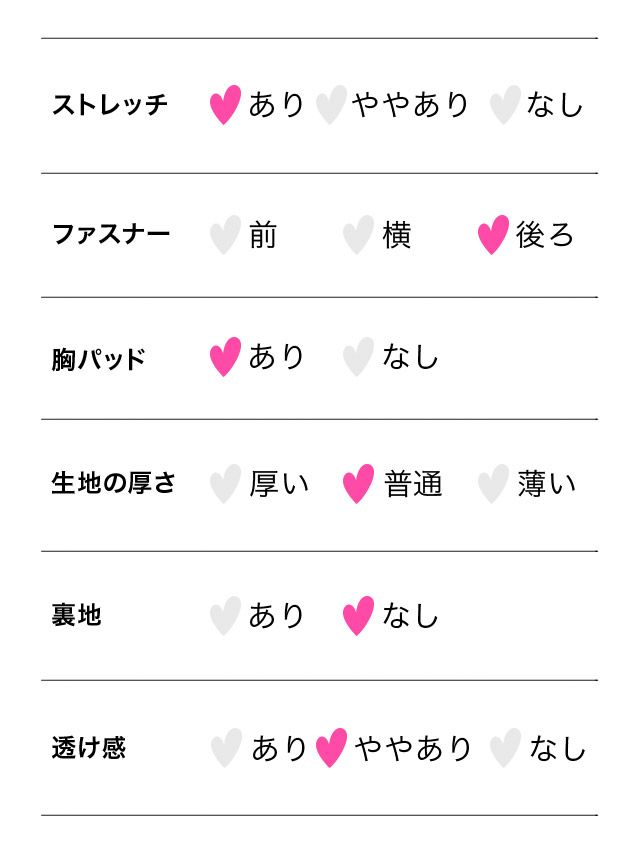Select the gray heart for 裏地 あり

pyautogui.click(x=225, y=616)
